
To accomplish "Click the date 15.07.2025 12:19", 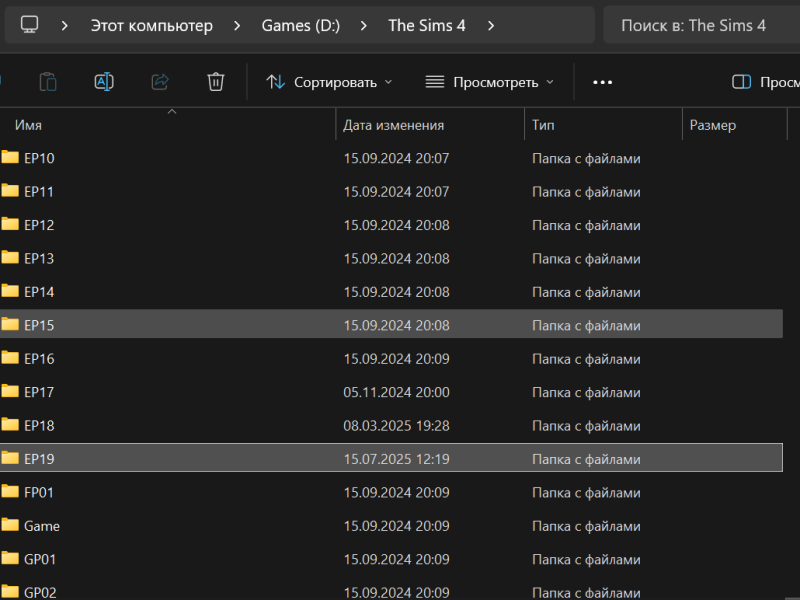I will 396,459.
